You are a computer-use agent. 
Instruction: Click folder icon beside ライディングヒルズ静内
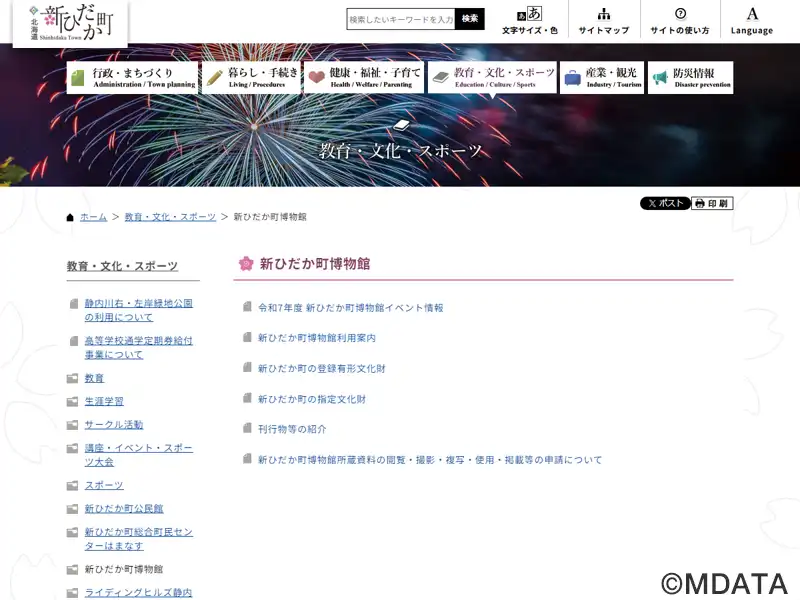pos(72,592)
